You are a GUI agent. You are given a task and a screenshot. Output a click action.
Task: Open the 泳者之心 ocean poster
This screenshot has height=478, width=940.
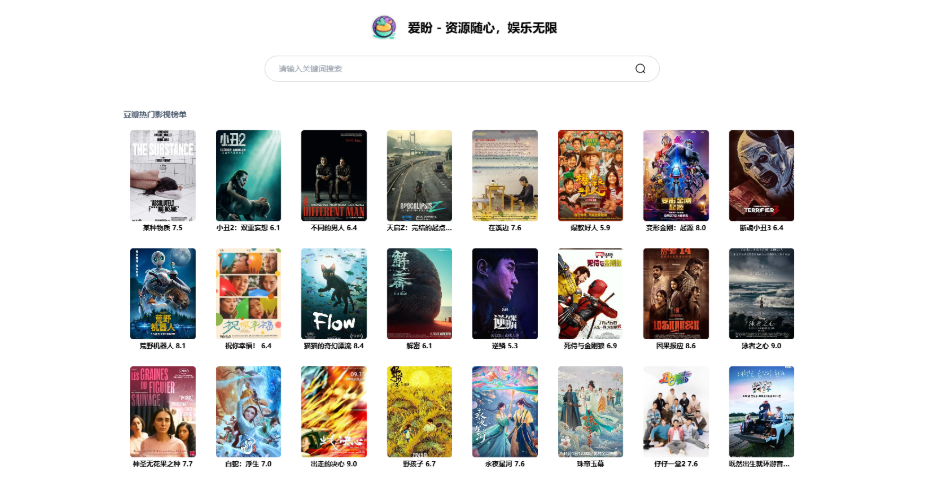tap(761, 294)
